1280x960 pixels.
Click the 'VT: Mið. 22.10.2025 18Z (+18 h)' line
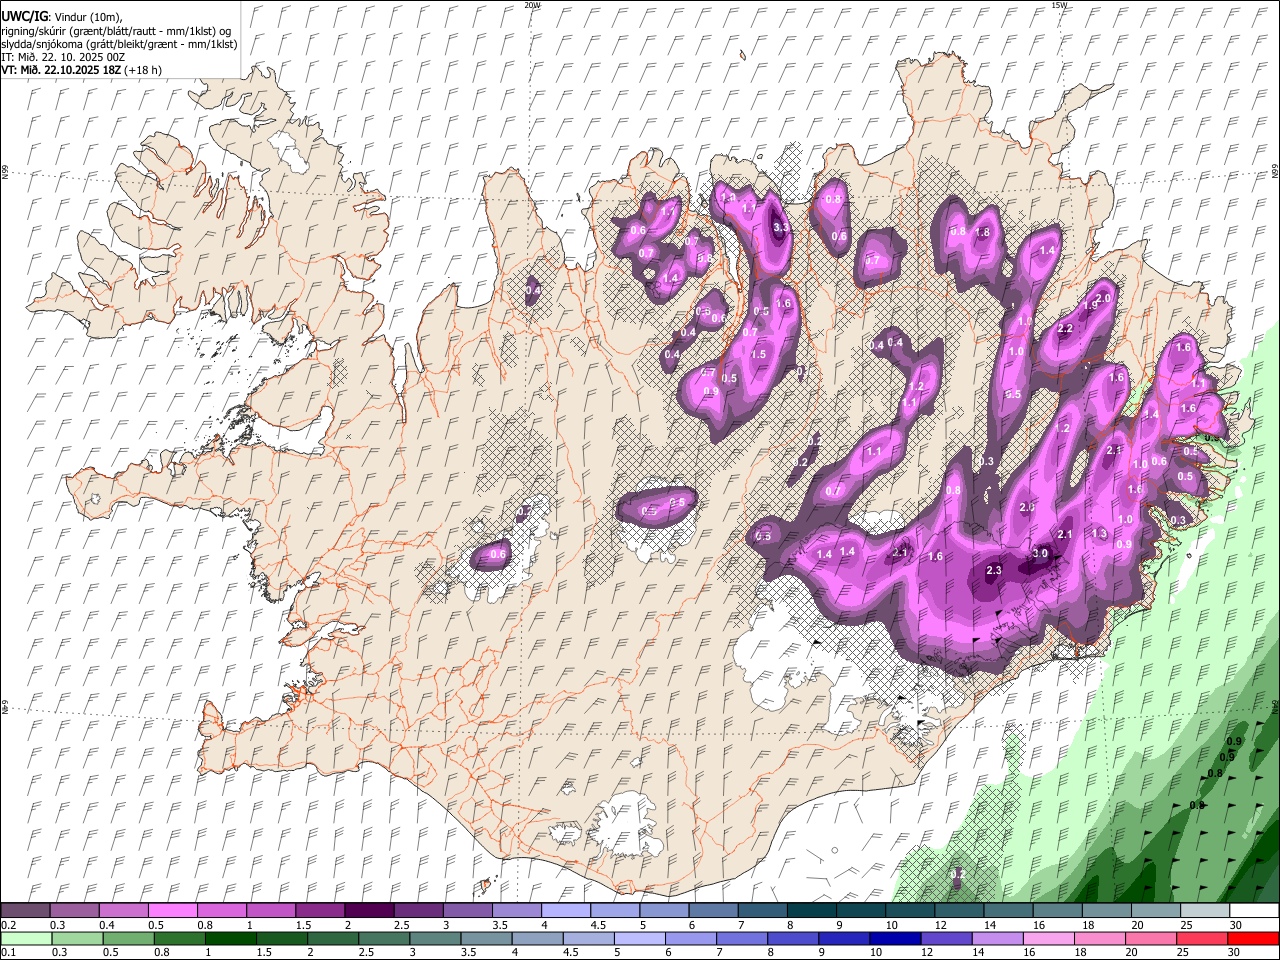81,70
